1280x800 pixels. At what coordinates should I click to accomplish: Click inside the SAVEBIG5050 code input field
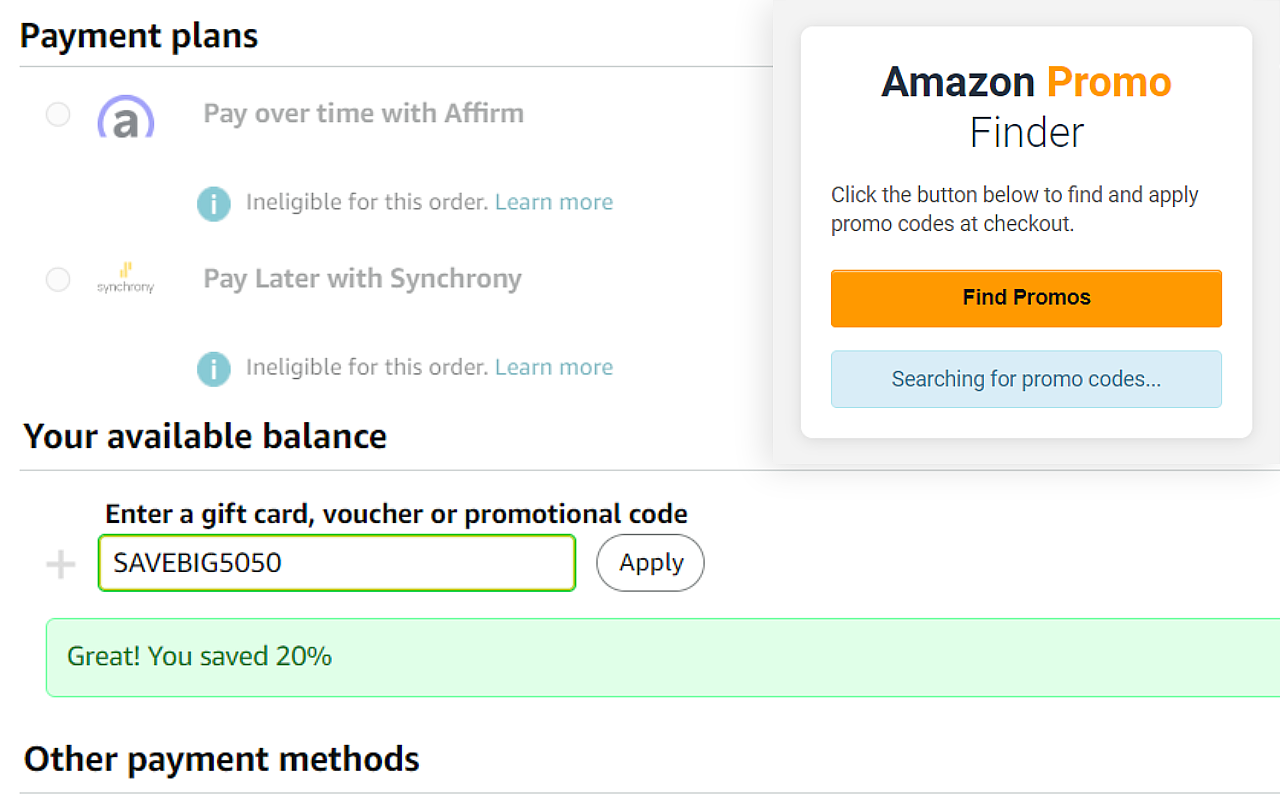(336, 563)
